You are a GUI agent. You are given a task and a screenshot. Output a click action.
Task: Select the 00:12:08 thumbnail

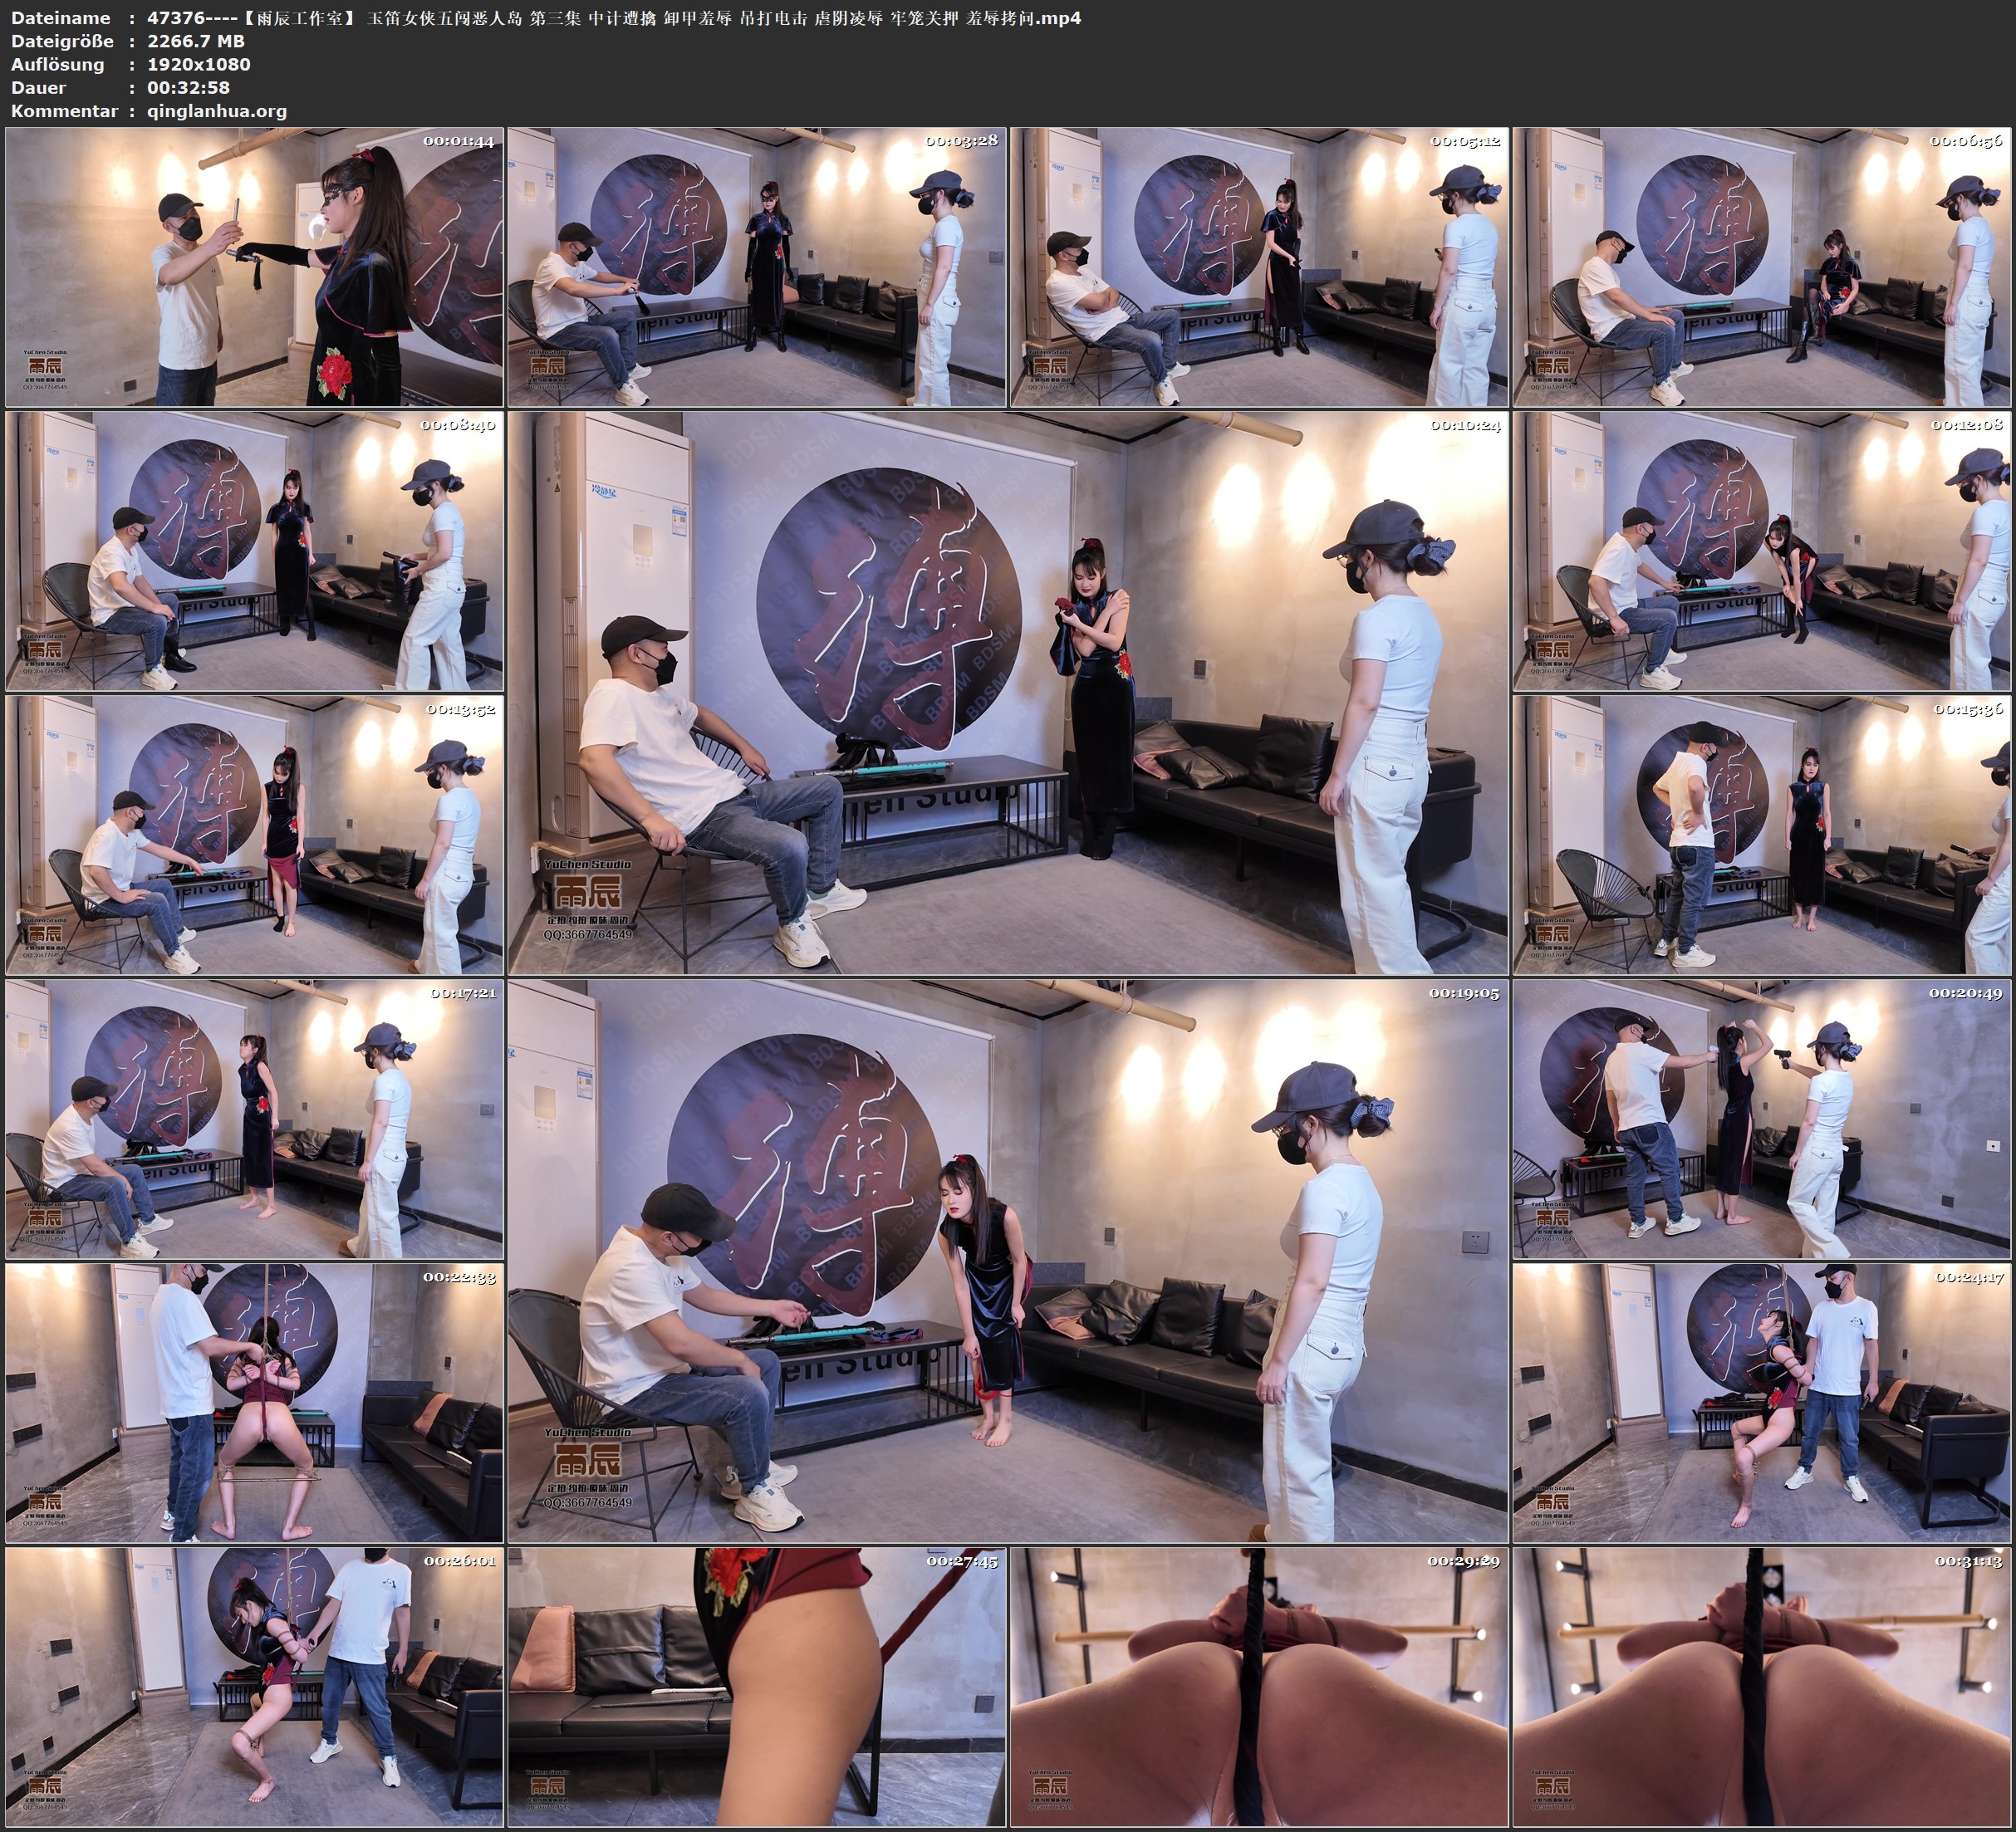1761,551
